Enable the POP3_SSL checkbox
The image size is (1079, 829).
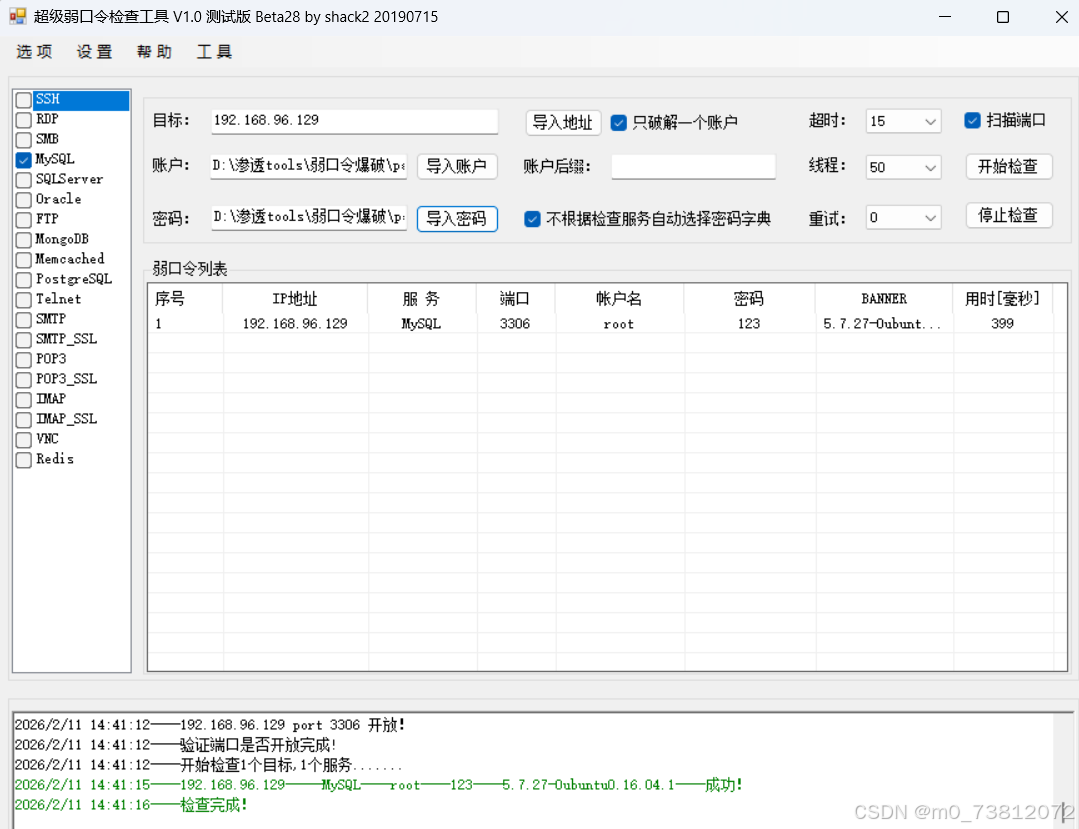pyautogui.click(x=23, y=379)
